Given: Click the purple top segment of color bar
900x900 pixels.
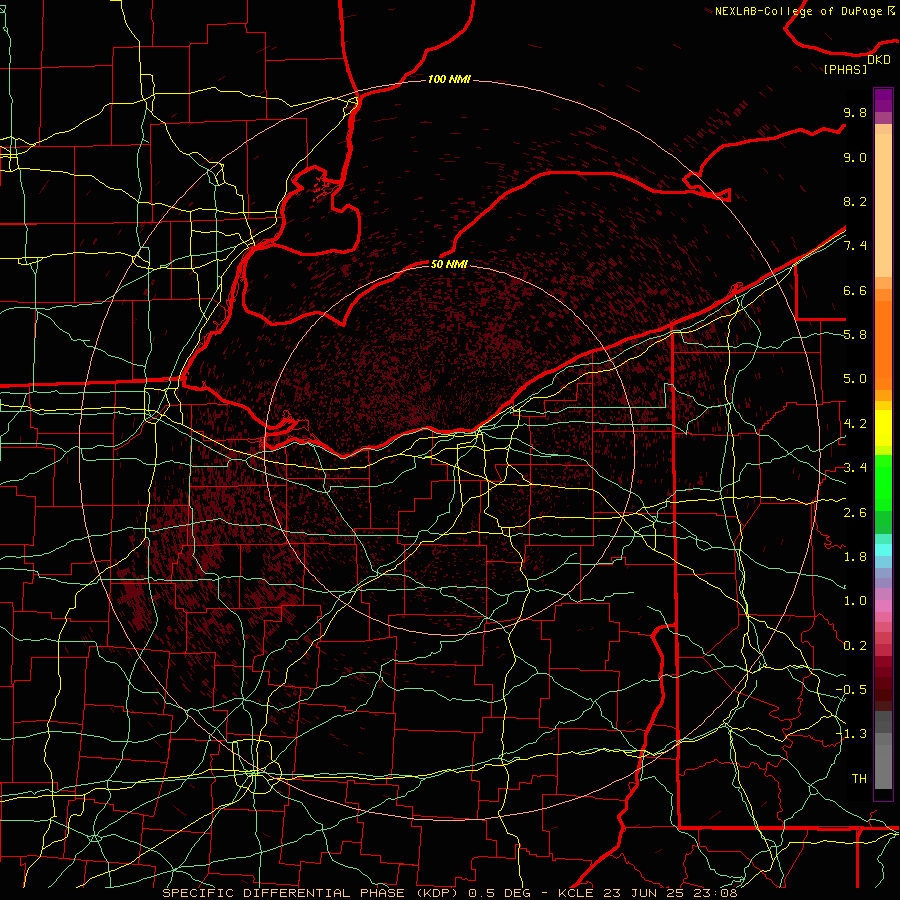Looking at the screenshot, I should pos(883,100).
